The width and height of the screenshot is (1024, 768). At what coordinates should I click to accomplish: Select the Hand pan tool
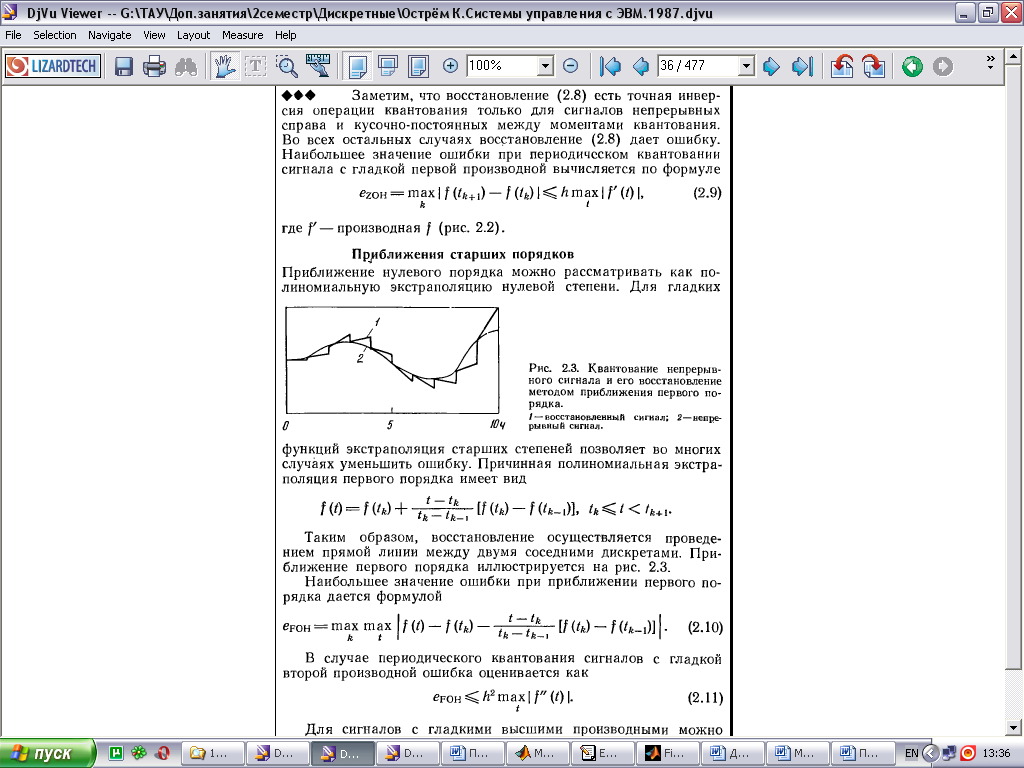point(225,66)
